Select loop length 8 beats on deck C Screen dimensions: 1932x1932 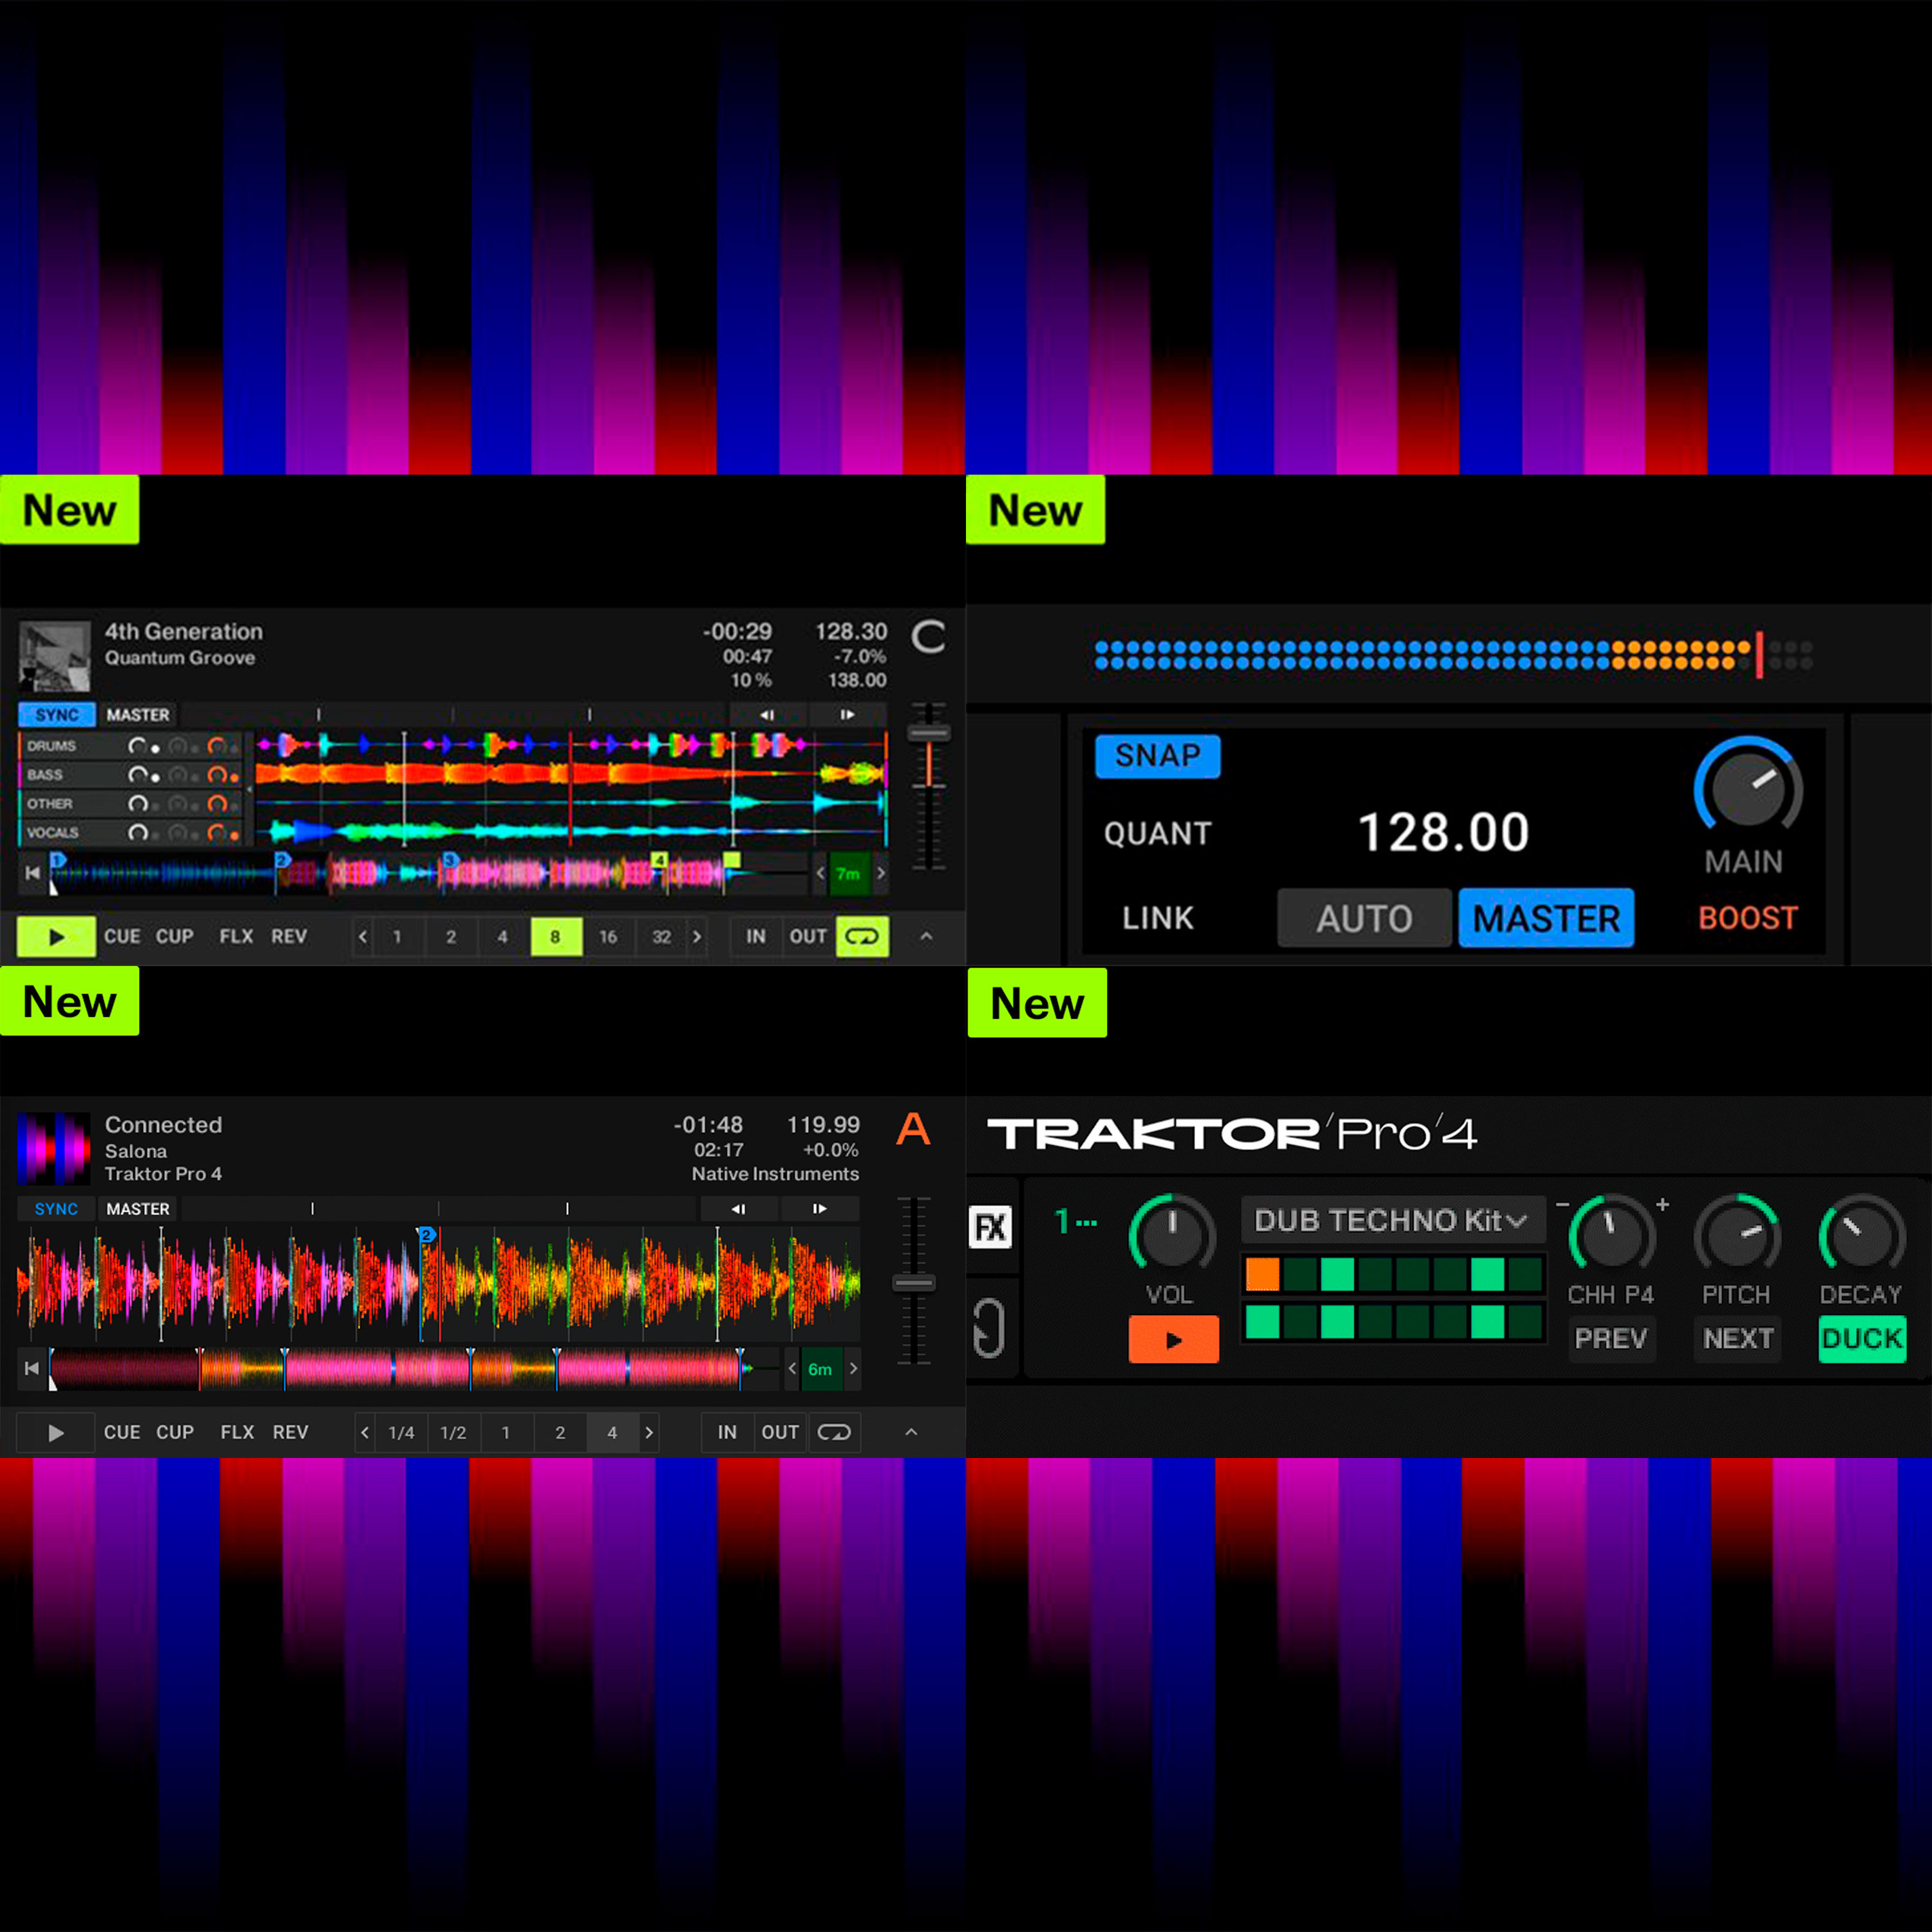[x=556, y=937]
